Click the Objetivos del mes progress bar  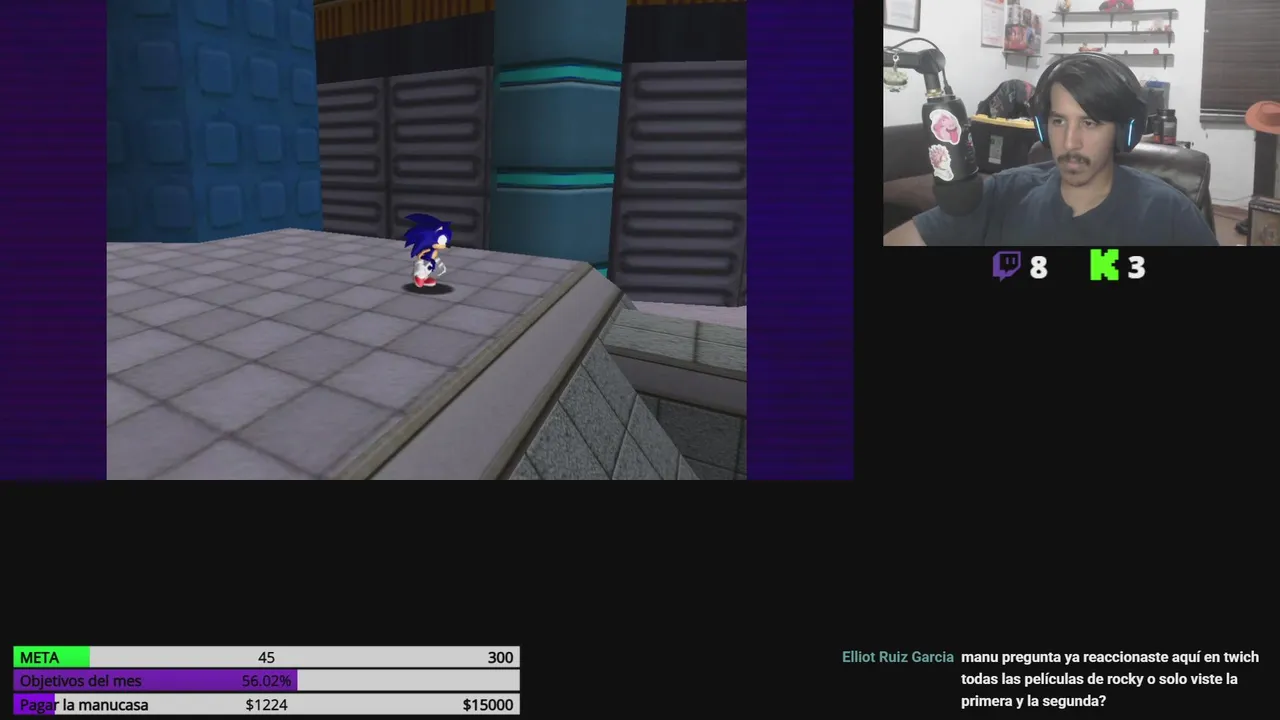click(x=266, y=681)
